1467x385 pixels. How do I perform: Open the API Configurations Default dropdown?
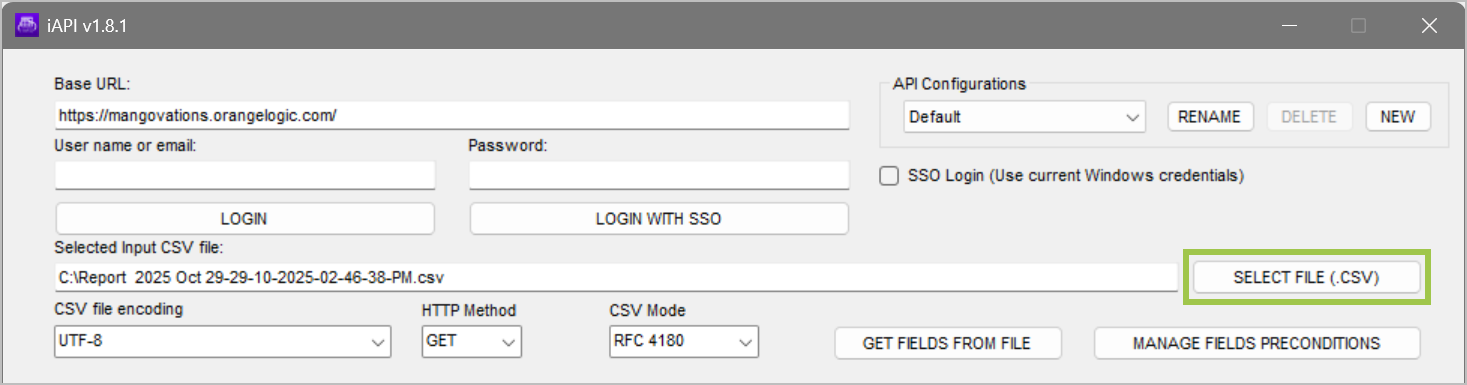click(1024, 117)
